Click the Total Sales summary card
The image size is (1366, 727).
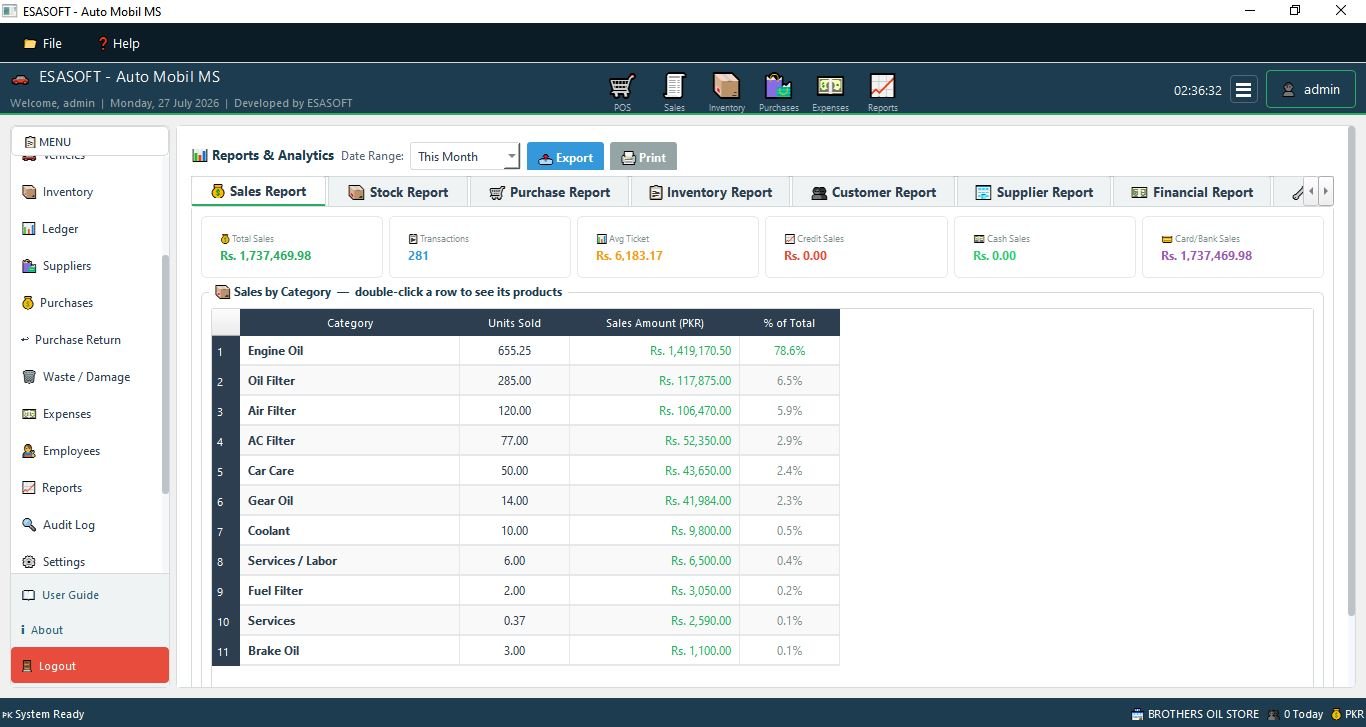[292, 247]
